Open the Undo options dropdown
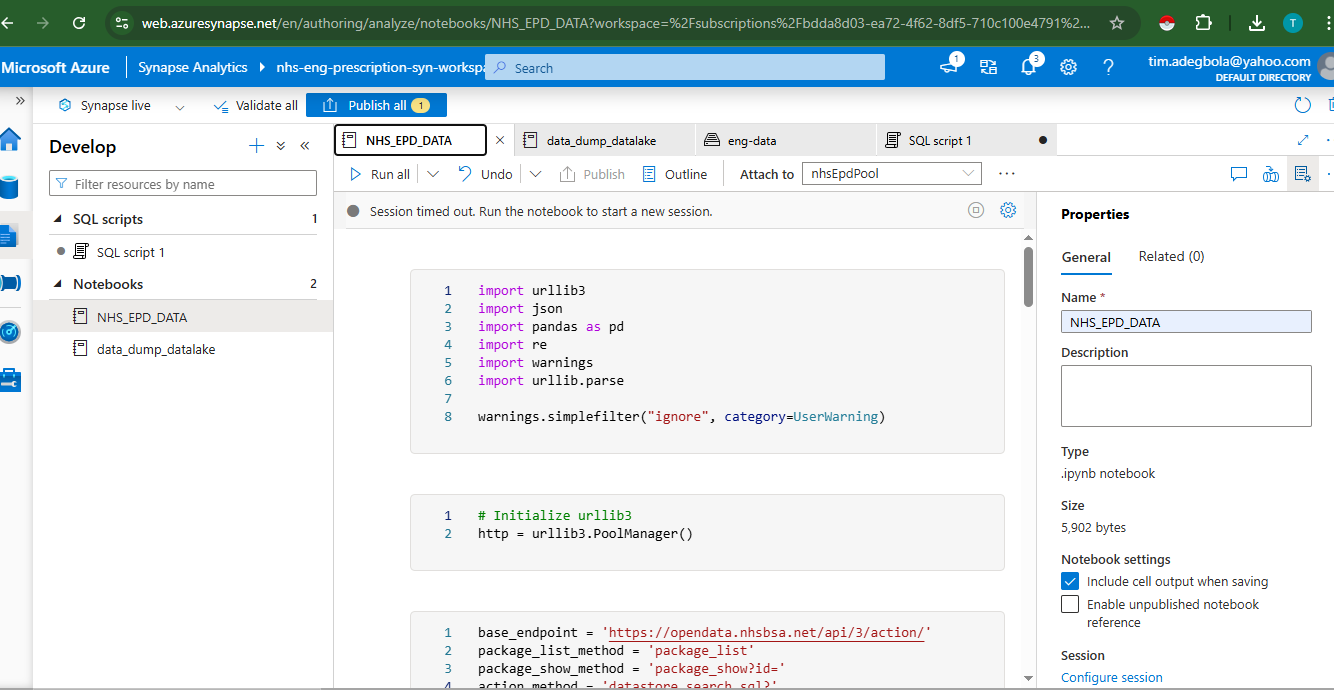 [x=535, y=174]
